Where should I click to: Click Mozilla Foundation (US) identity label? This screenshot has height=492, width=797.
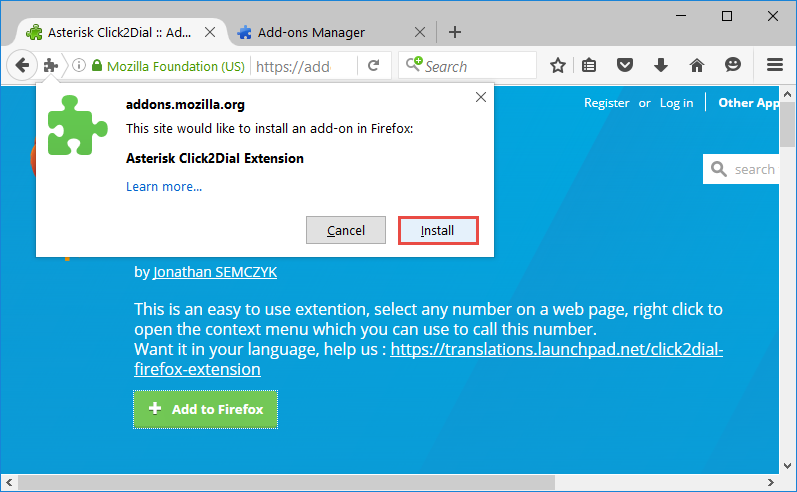pyautogui.click(x=176, y=66)
